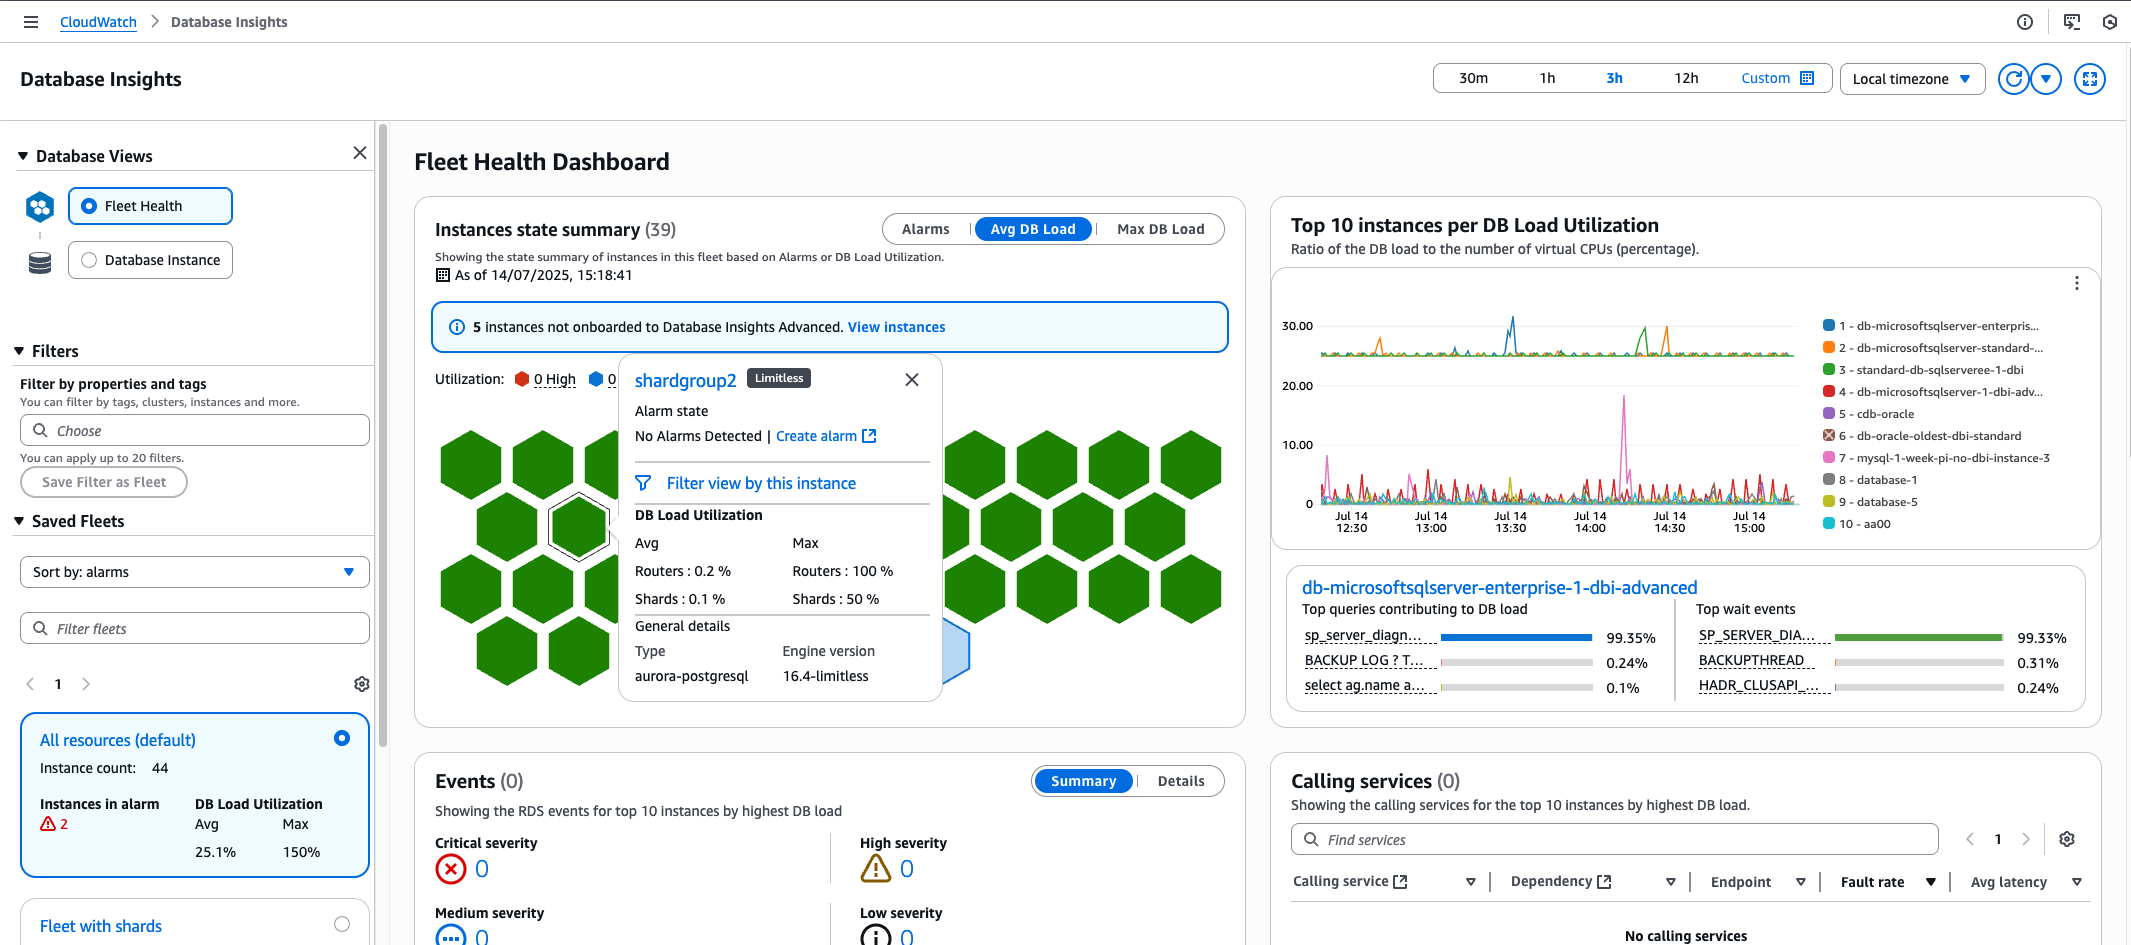Switch state summary to Max DB Load
This screenshot has width=2131, height=945.
(1160, 229)
